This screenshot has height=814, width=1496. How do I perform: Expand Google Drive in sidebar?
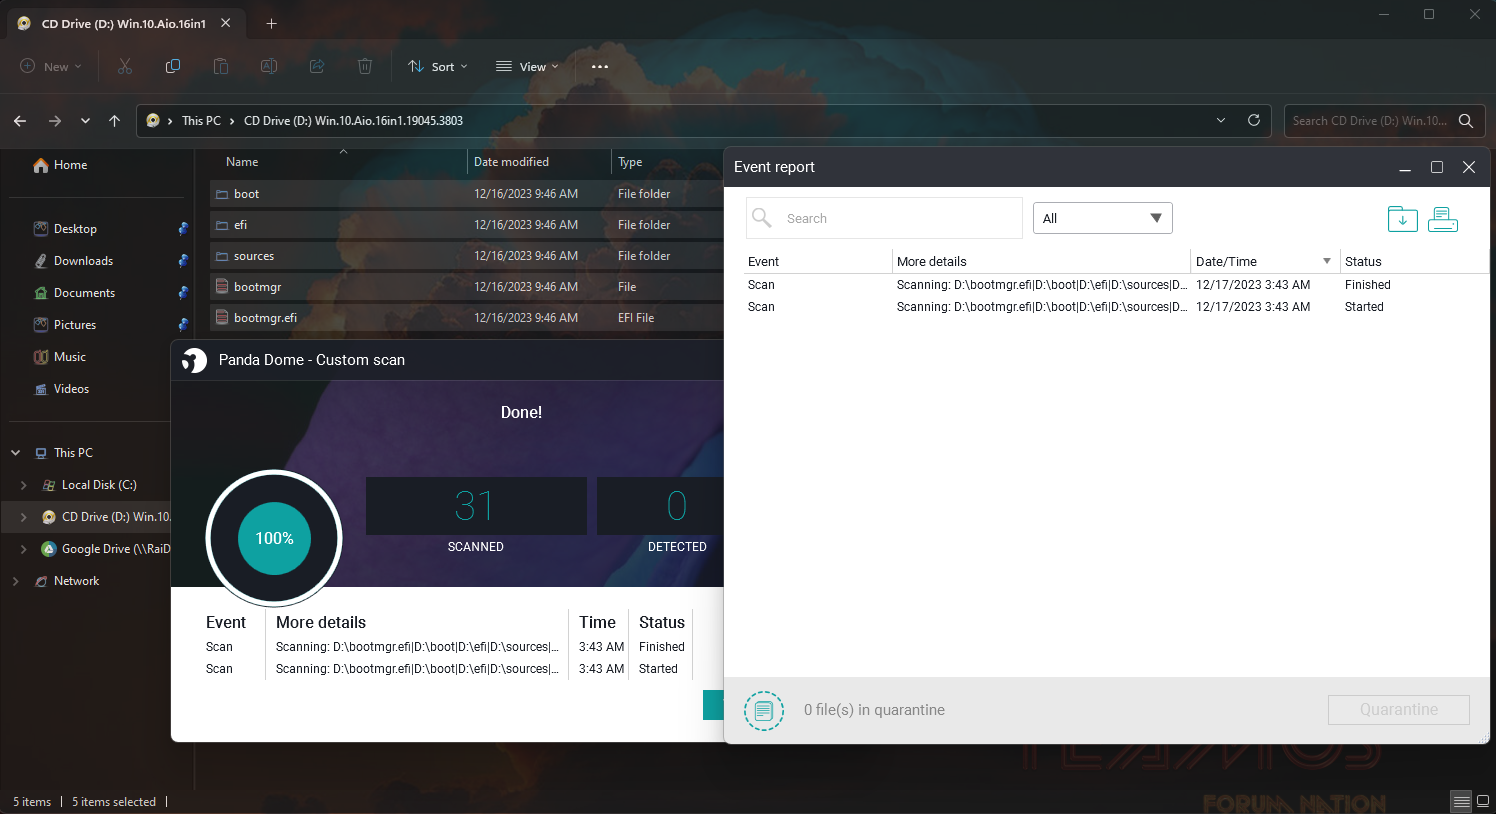[24, 549]
